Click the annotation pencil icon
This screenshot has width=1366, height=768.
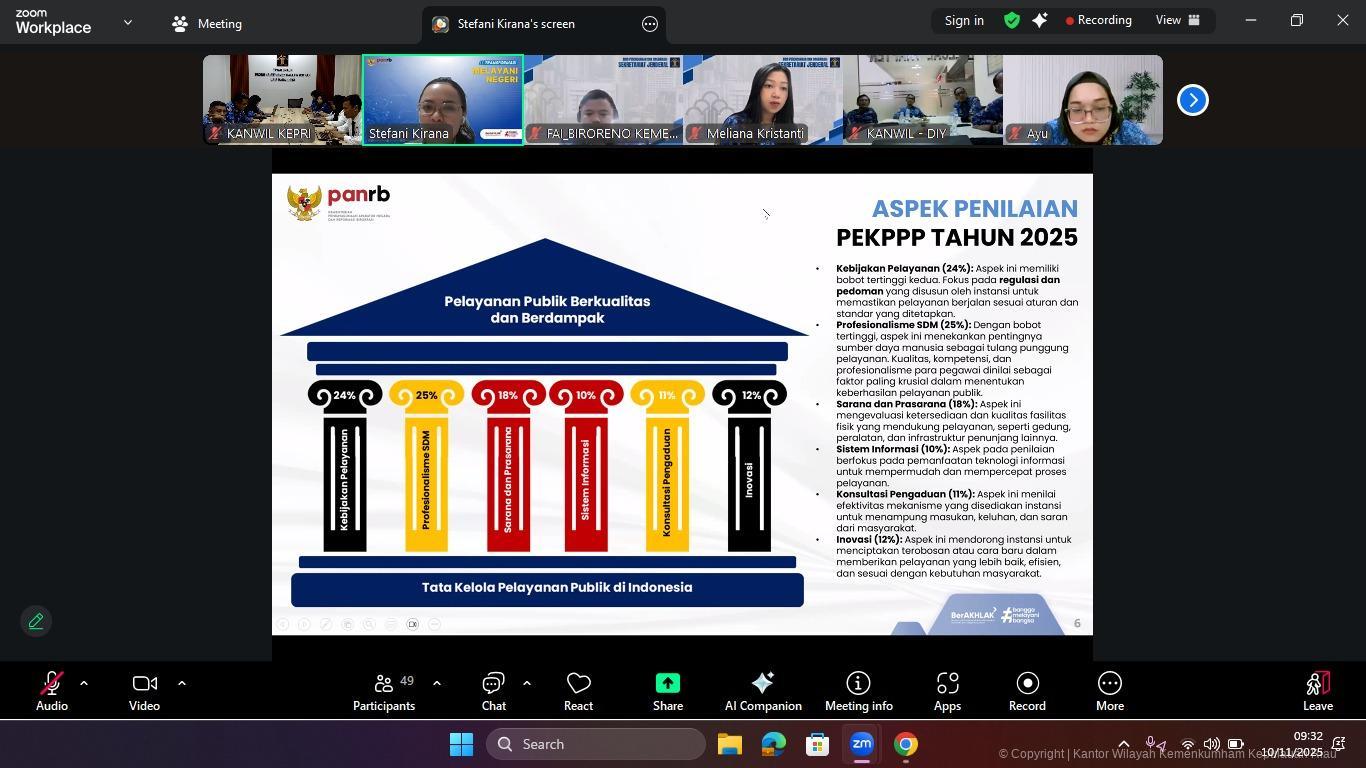(36, 621)
